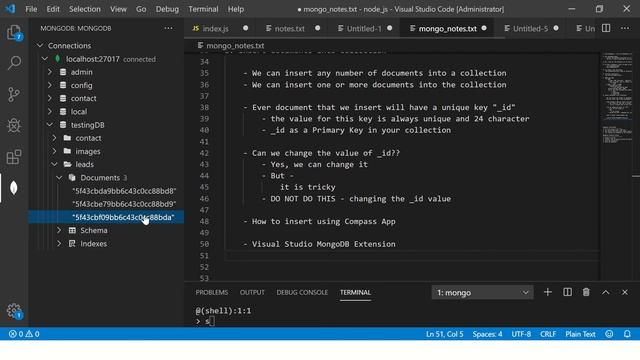This screenshot has width=640, height=360.
Task: Split the editor with the split icon
Action: point(606,28)
